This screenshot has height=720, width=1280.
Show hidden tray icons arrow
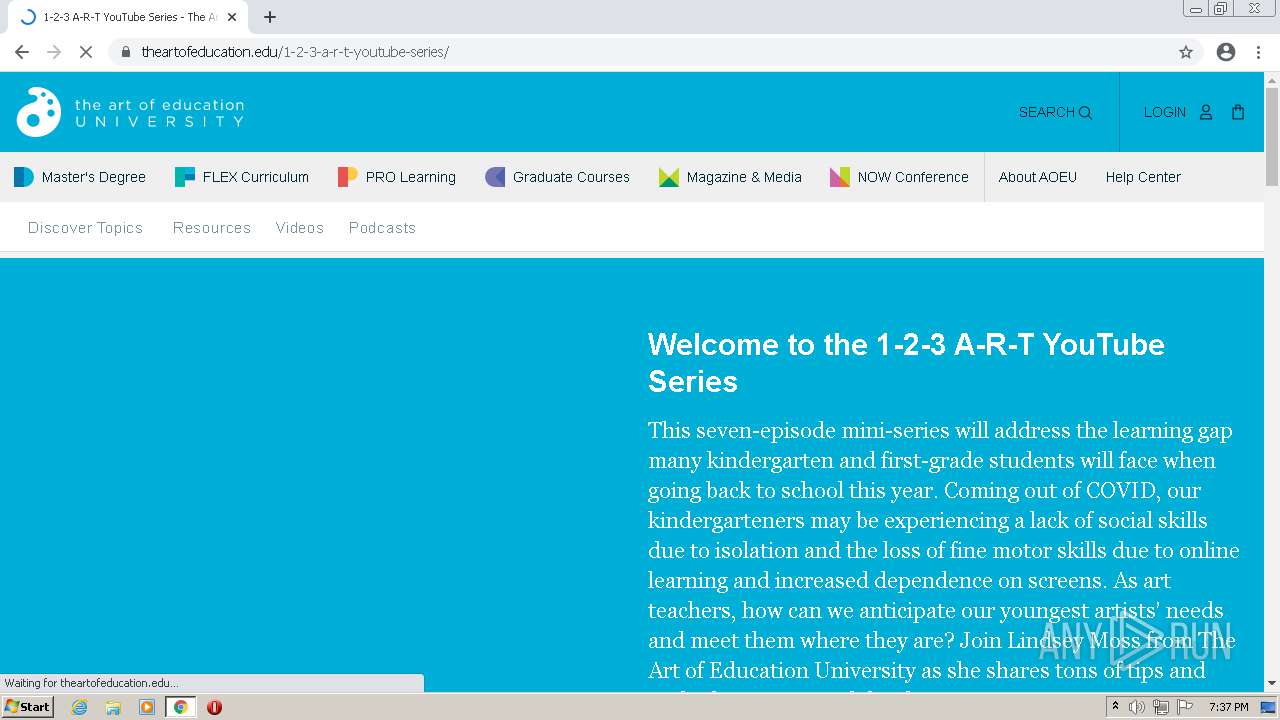point(1115,707)
